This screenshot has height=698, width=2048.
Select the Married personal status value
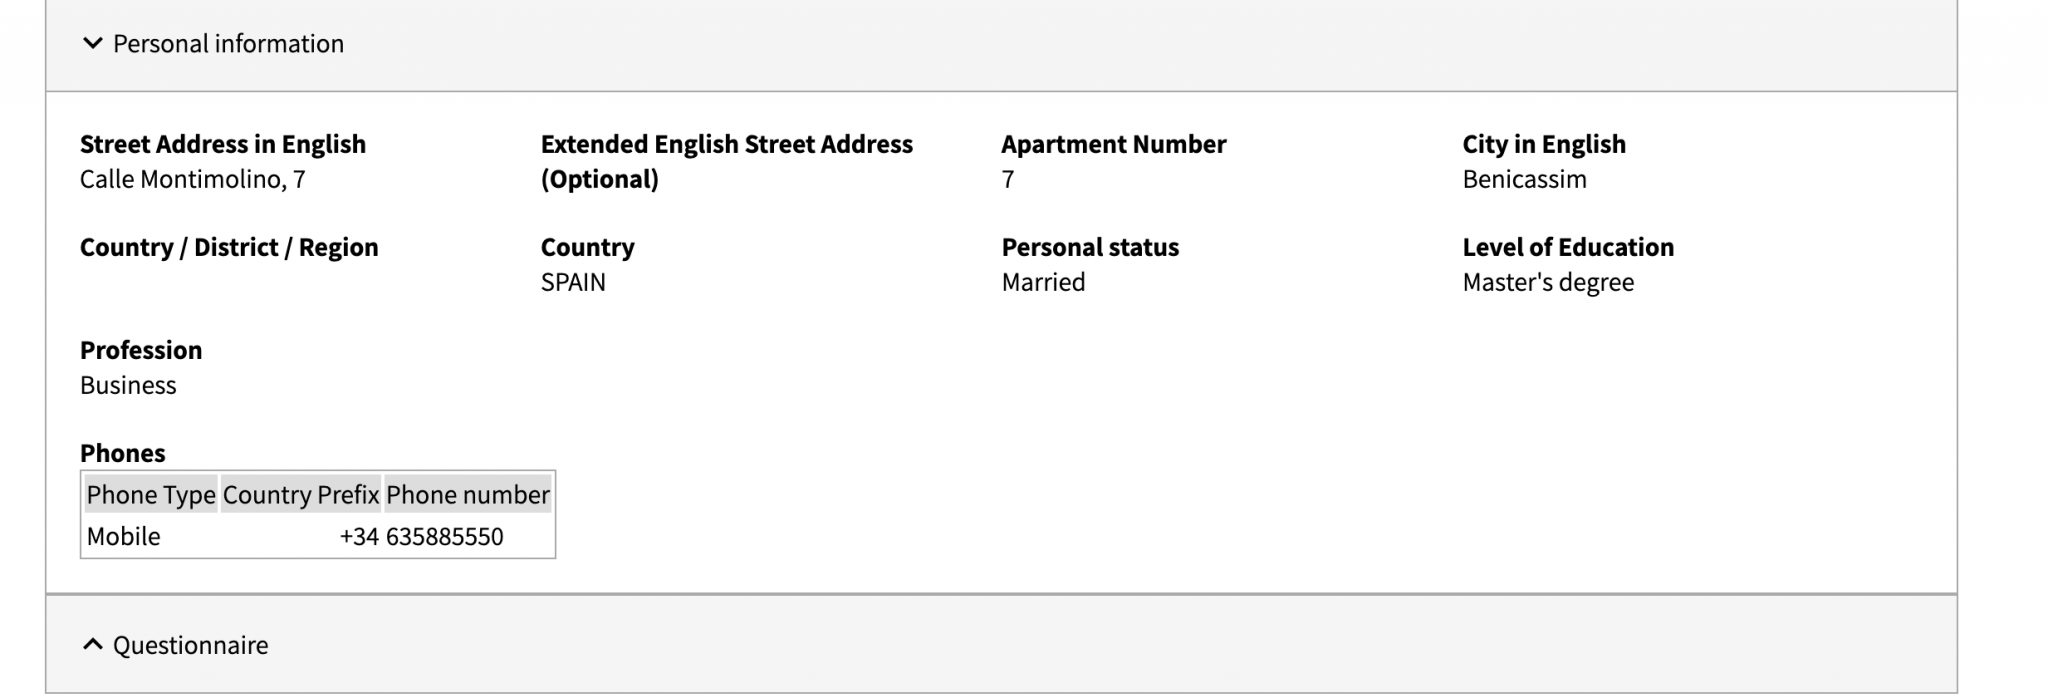1043,283
